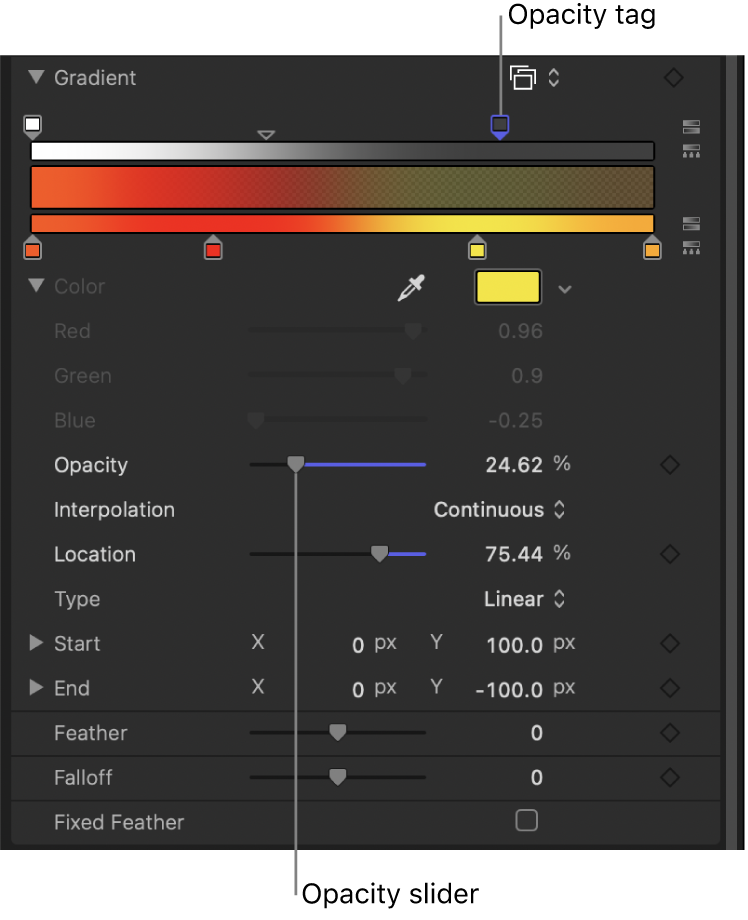Screen dimensions: 748x920
Task: Expand the End parameter group
Action: coord(37,688)
